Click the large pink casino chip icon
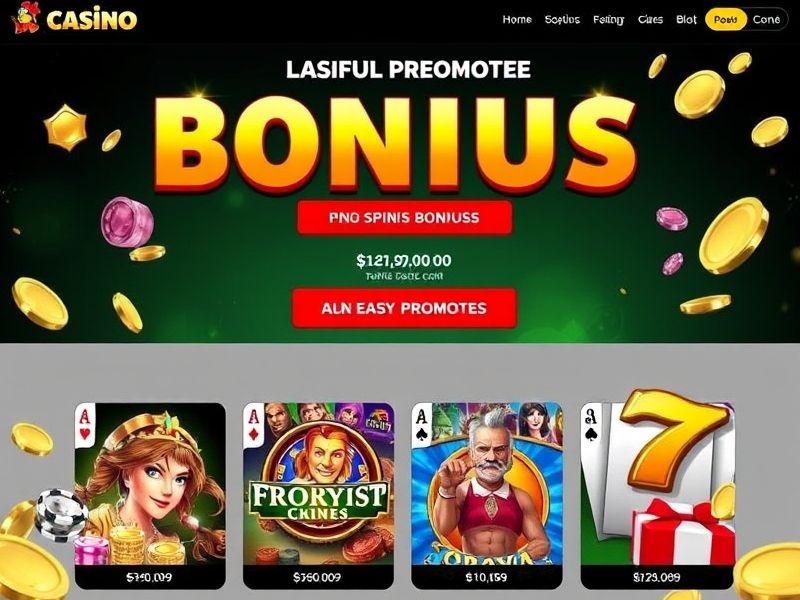The height and width of the screenshot is (600, 800). point(127,221)
